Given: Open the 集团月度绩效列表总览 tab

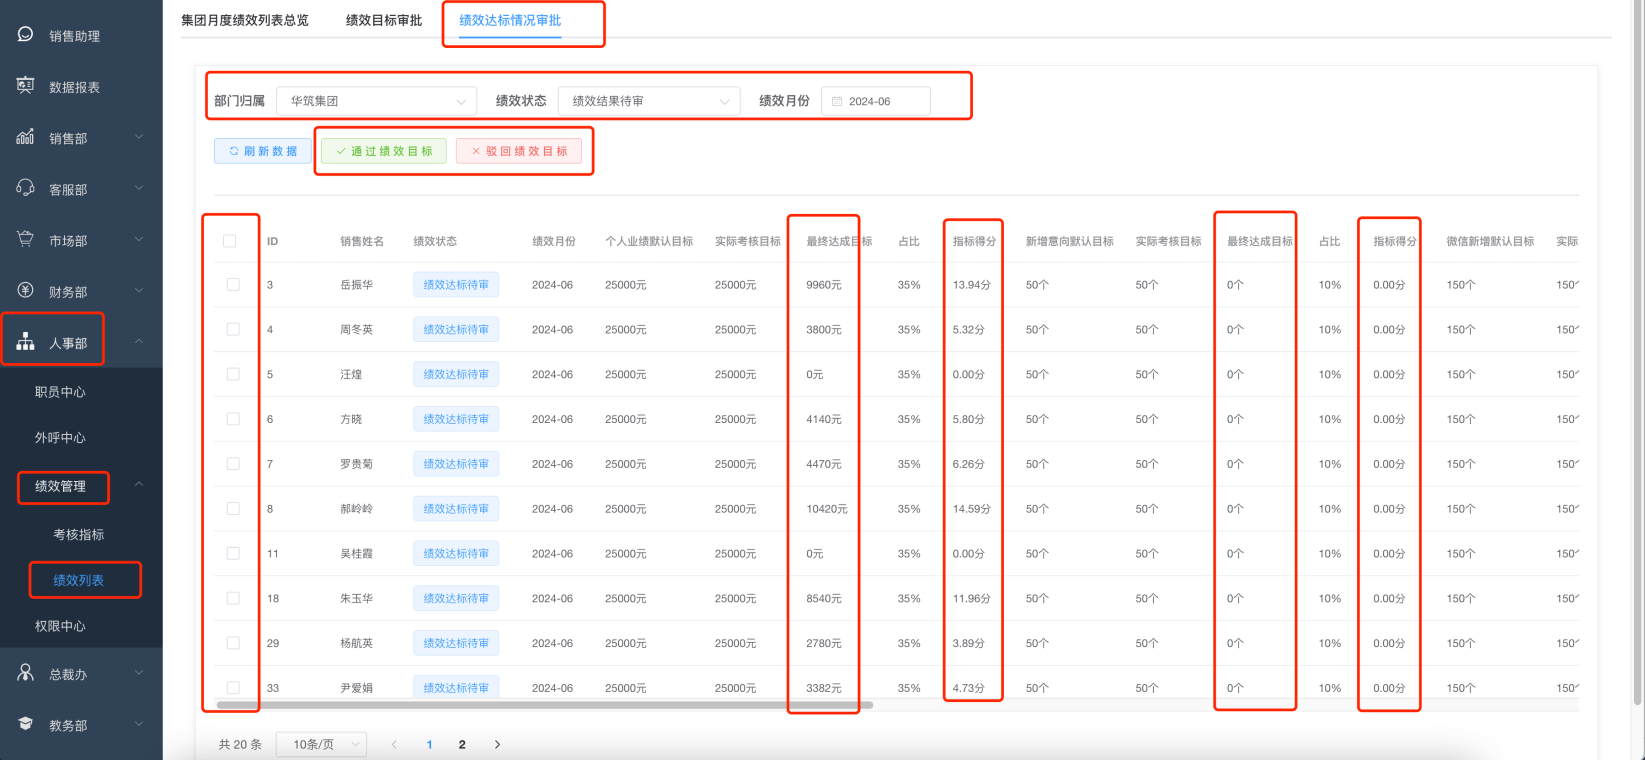Looking at the screenshot, I should (245, 20).
